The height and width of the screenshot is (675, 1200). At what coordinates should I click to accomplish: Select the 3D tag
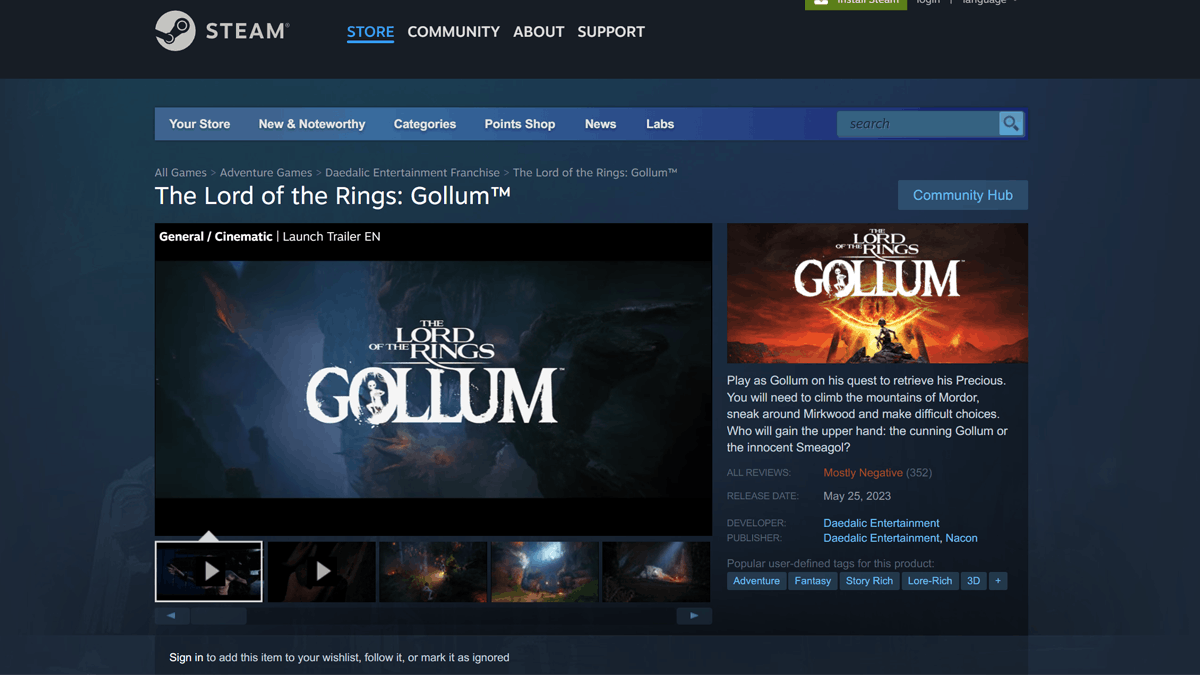(x=973, y=581)
